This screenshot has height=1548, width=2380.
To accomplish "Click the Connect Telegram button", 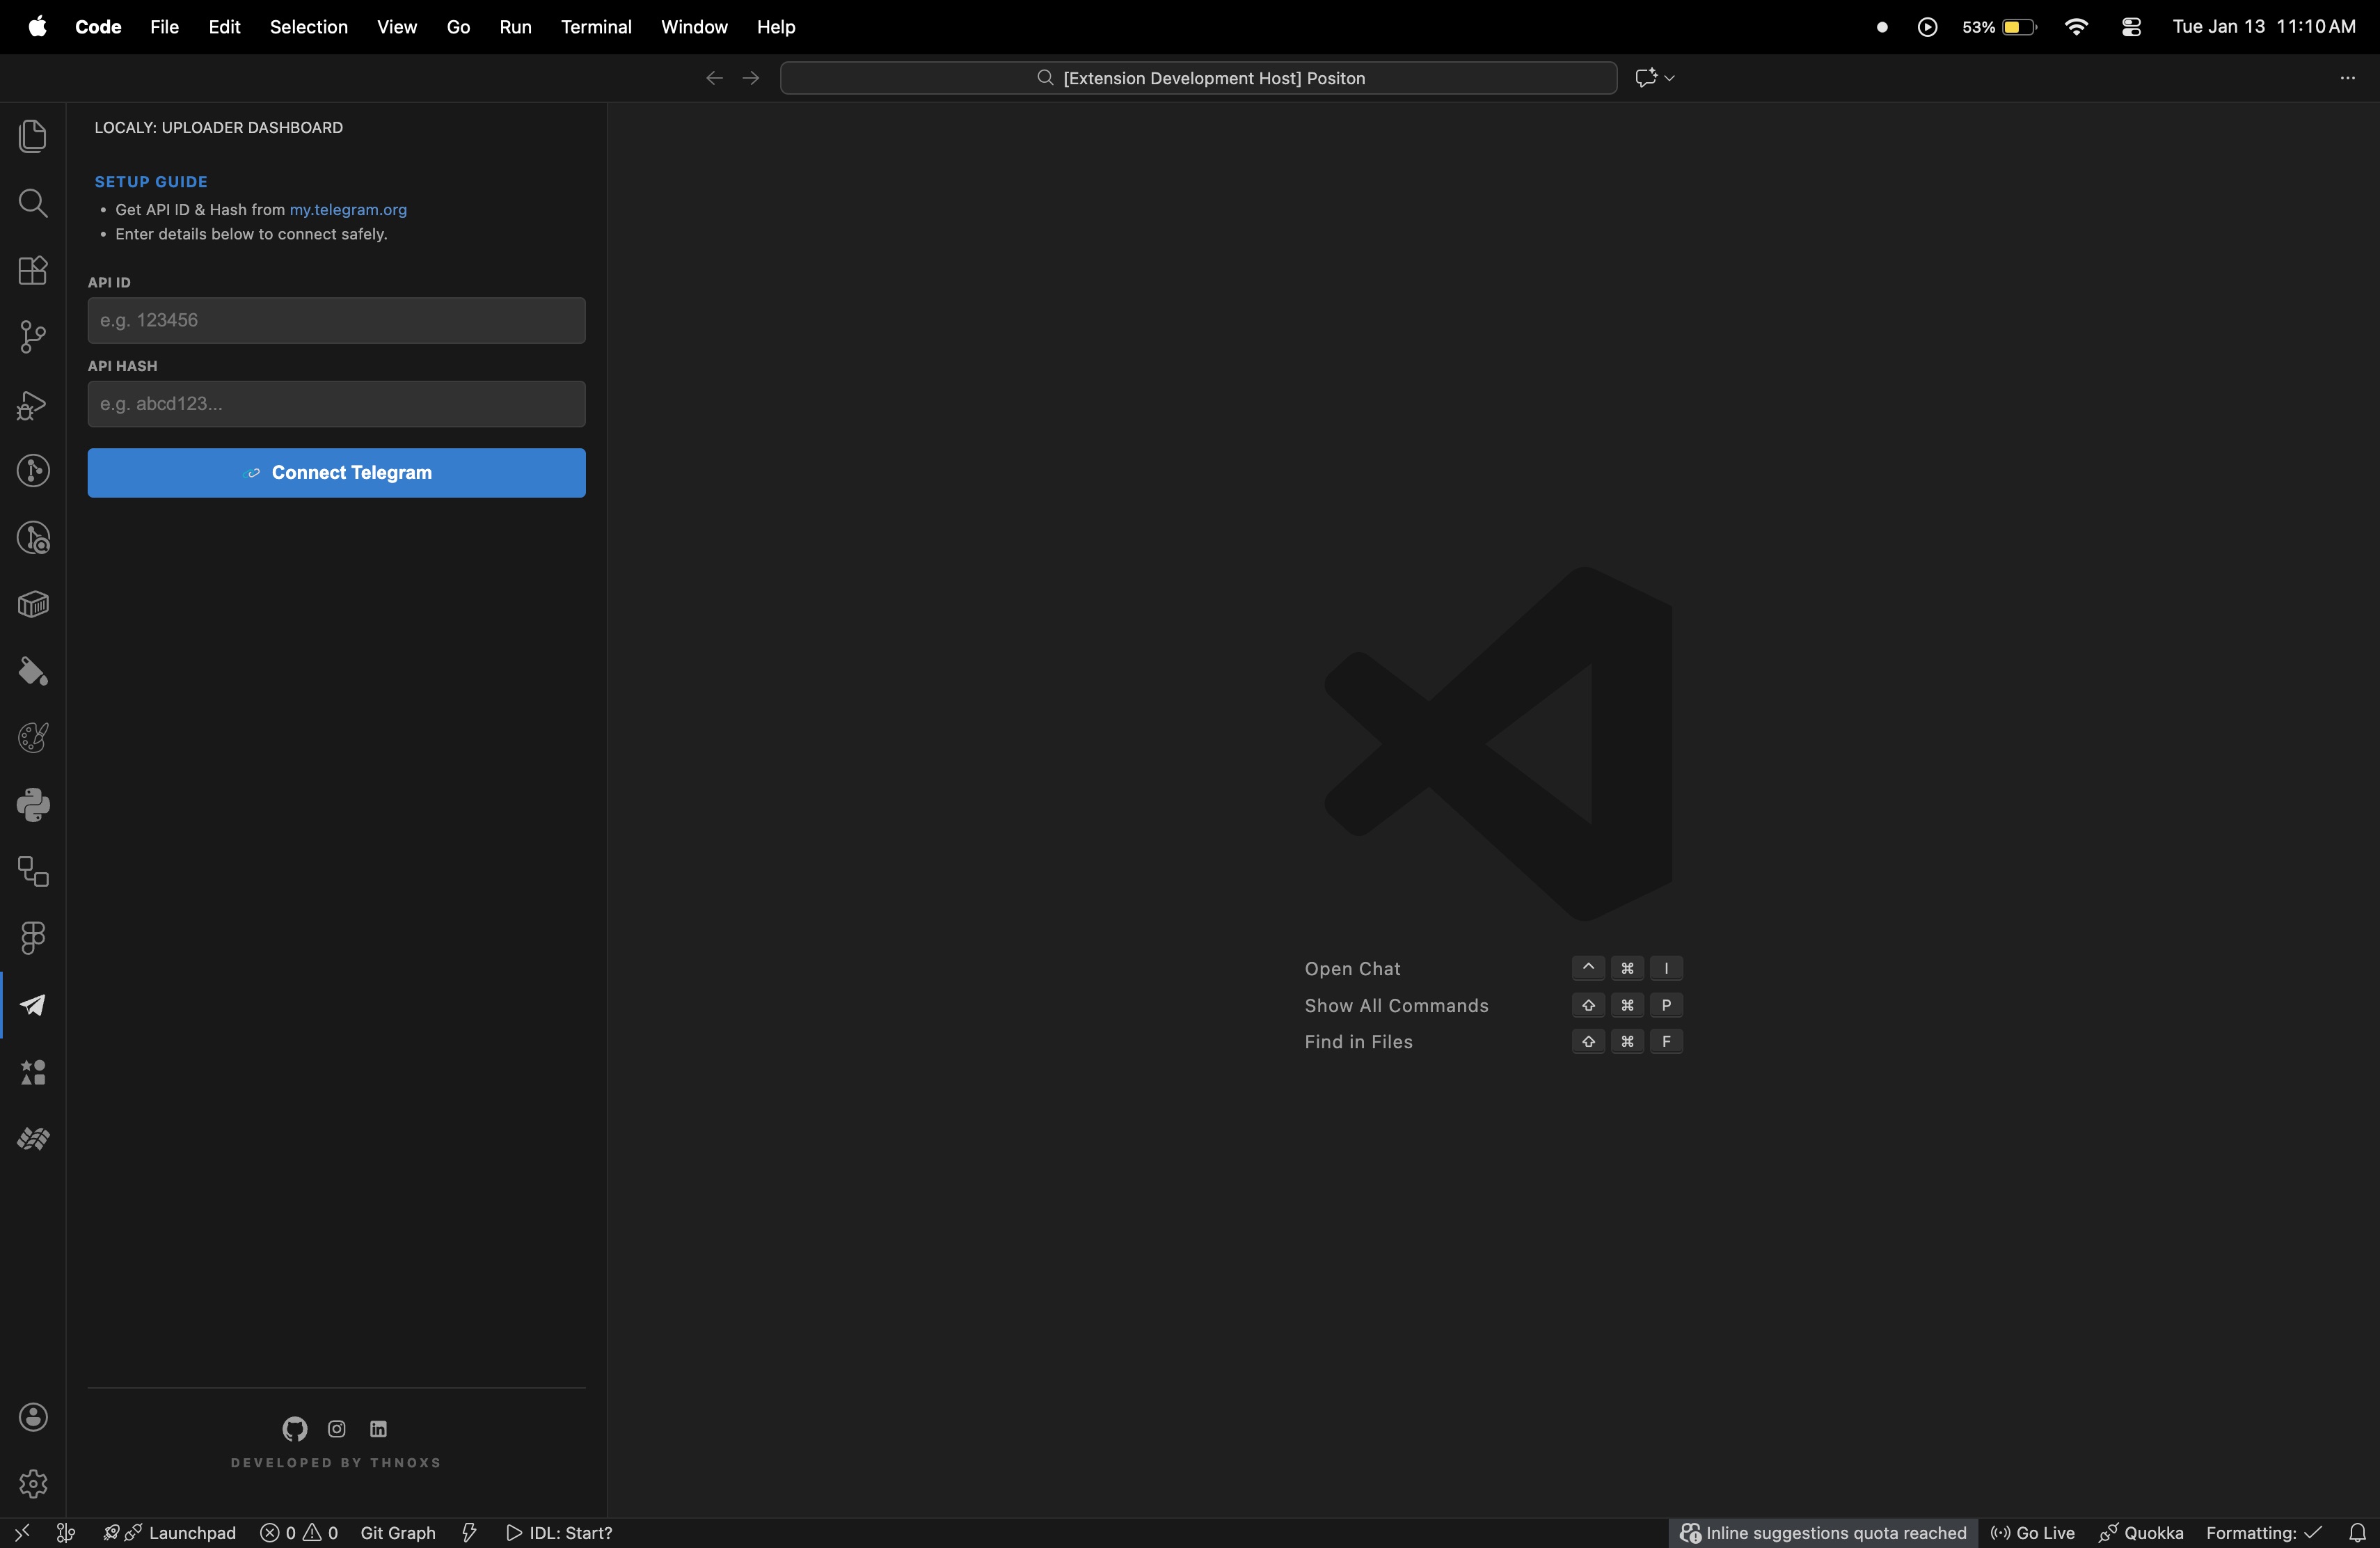I will click(335, 472).
